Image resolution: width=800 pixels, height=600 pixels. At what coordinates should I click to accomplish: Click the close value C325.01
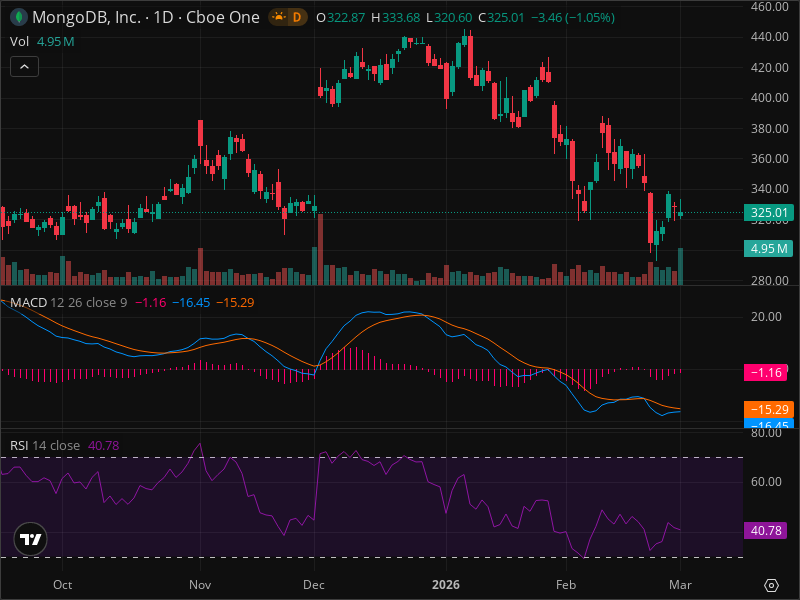tap(501, 17)
